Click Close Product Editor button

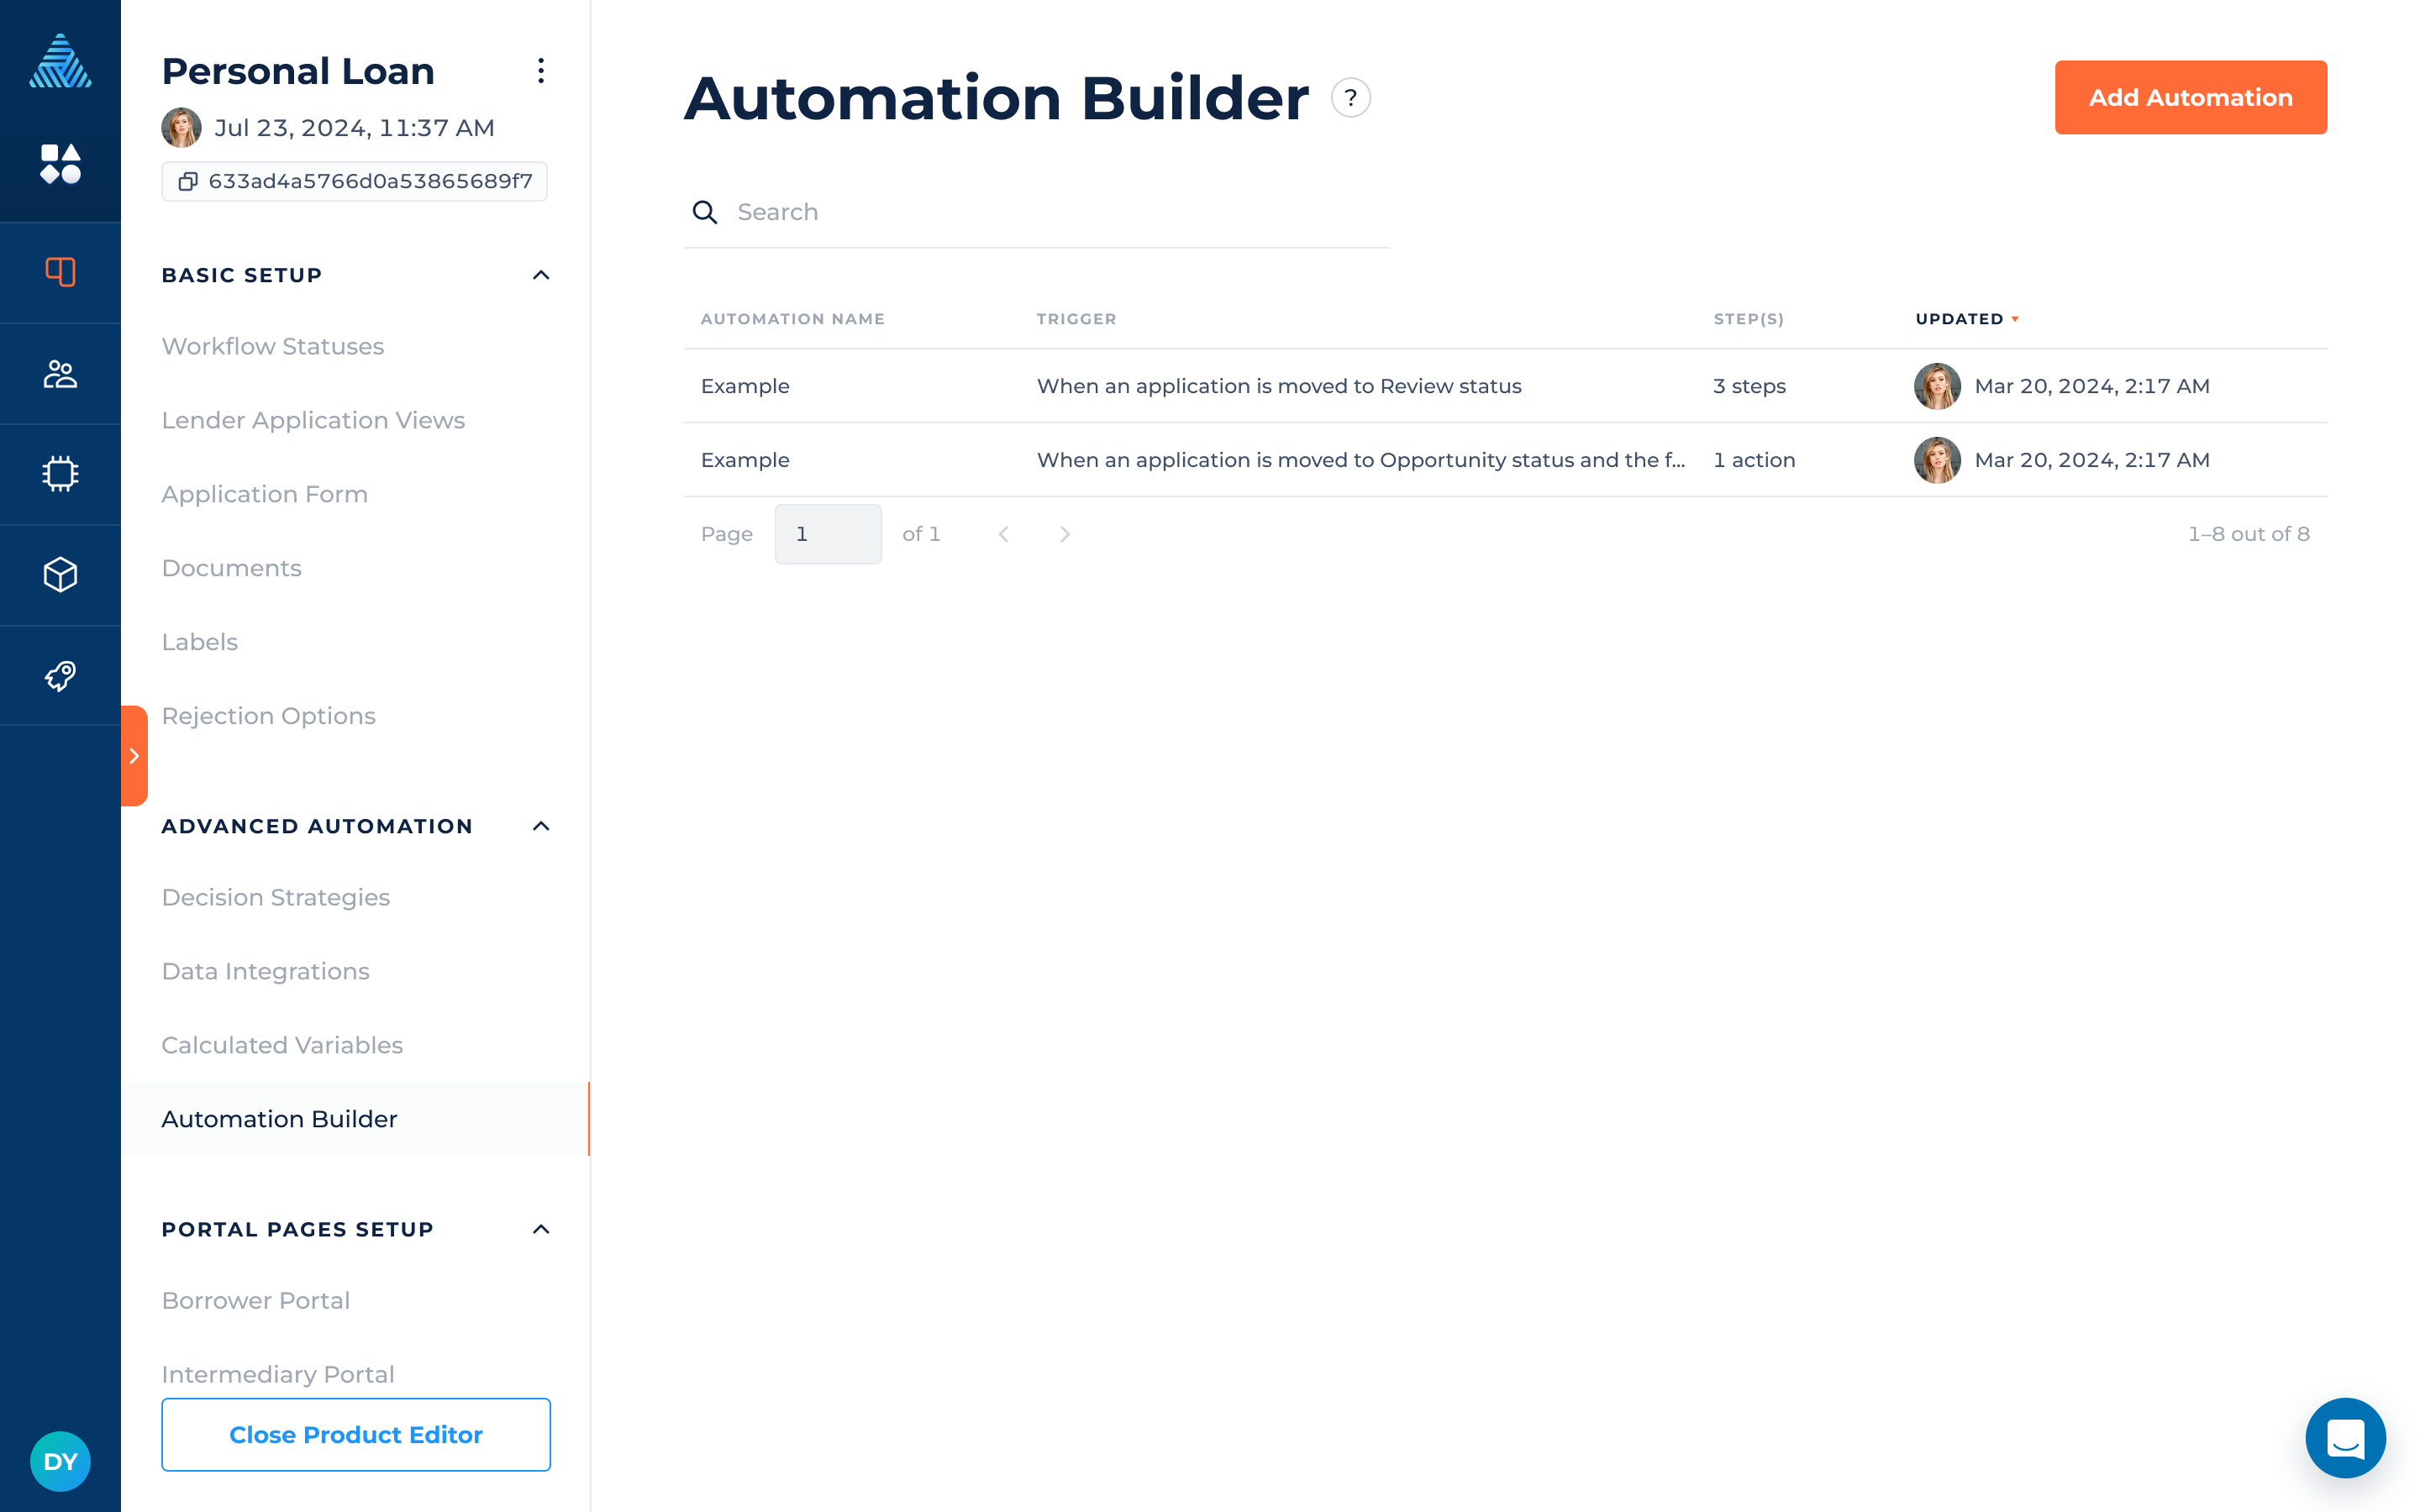pos(354,1434)
